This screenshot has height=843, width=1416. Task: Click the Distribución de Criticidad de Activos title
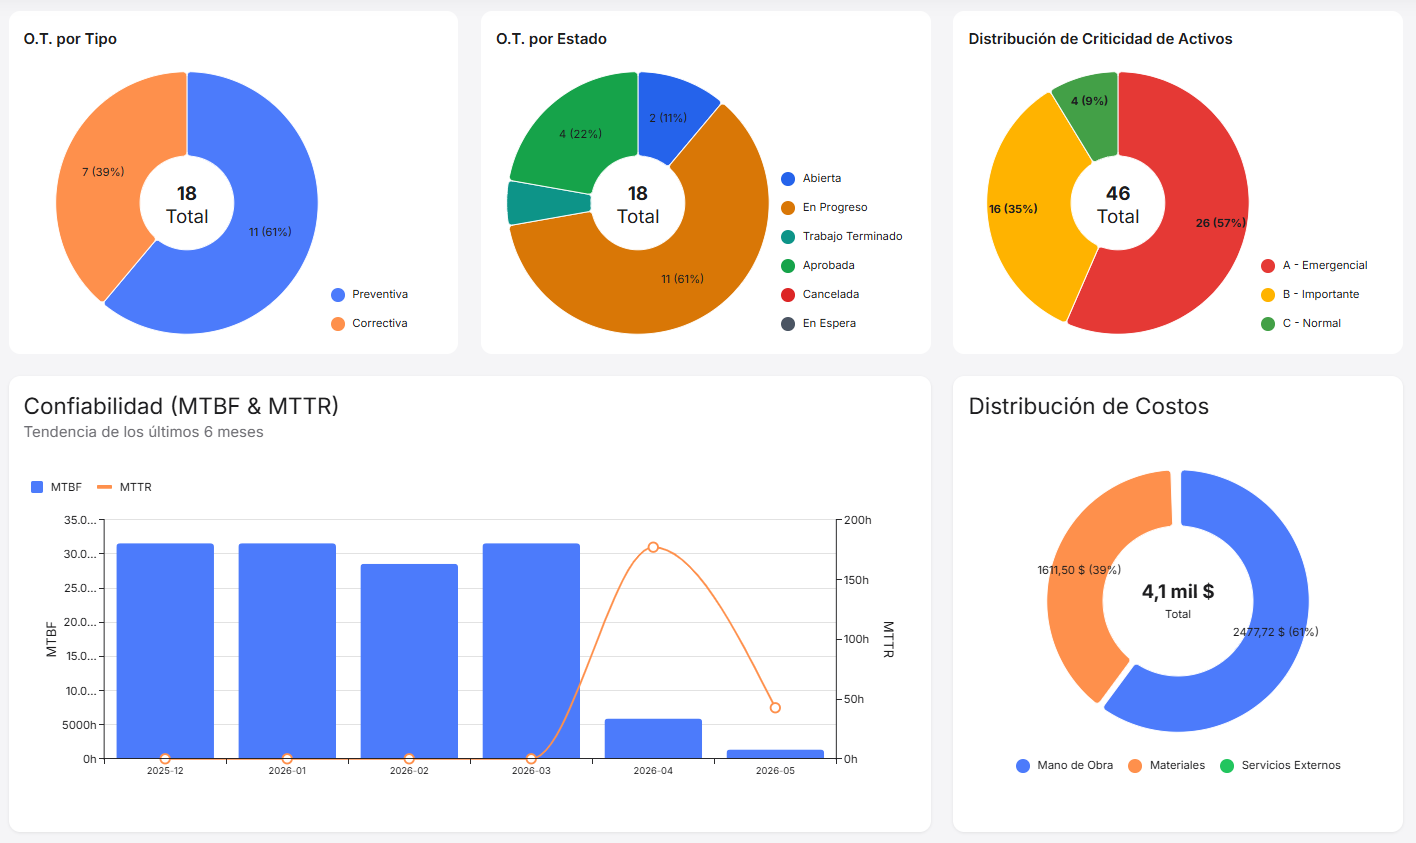click(x=1100, y=39)
